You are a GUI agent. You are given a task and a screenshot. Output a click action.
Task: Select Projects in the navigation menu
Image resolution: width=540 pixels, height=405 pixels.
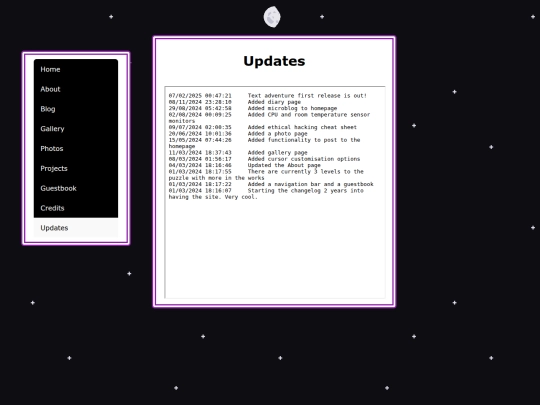[x=76, y=168]
